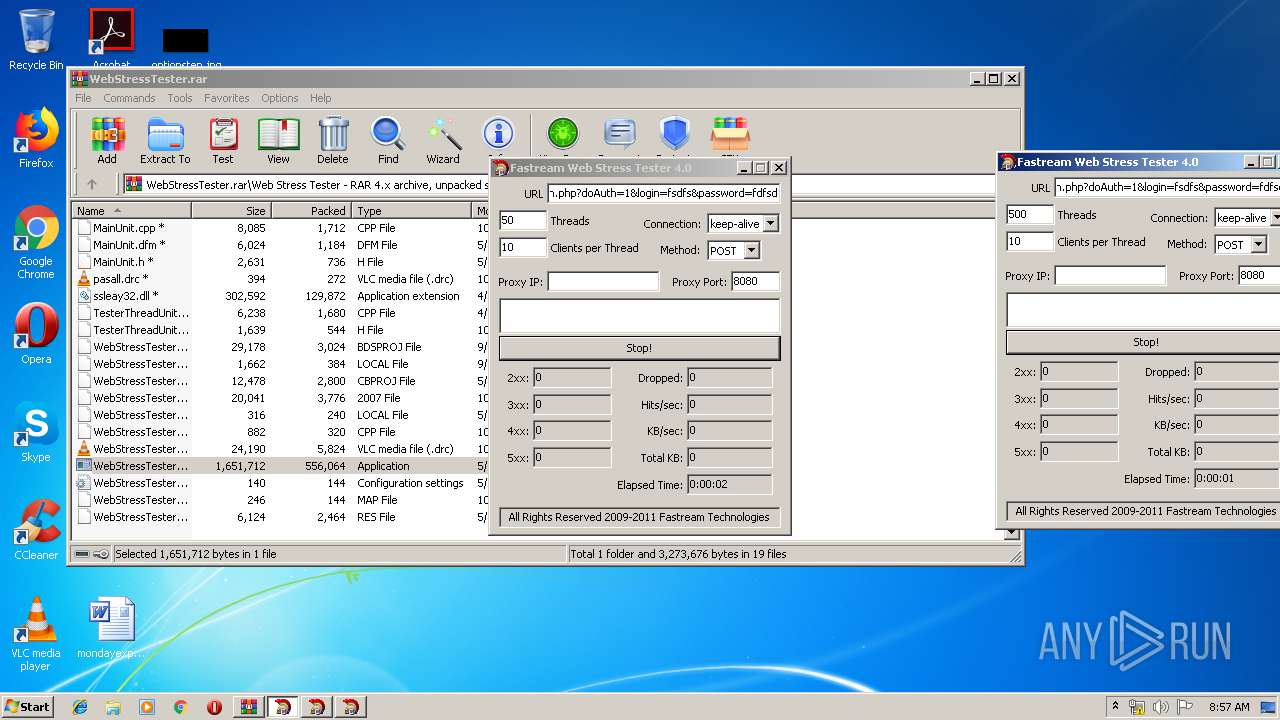Click the Add icon in WinRAR toolbar
Image resolution: width=1280 pixels, height=720 pixels.
pos(107,140)
